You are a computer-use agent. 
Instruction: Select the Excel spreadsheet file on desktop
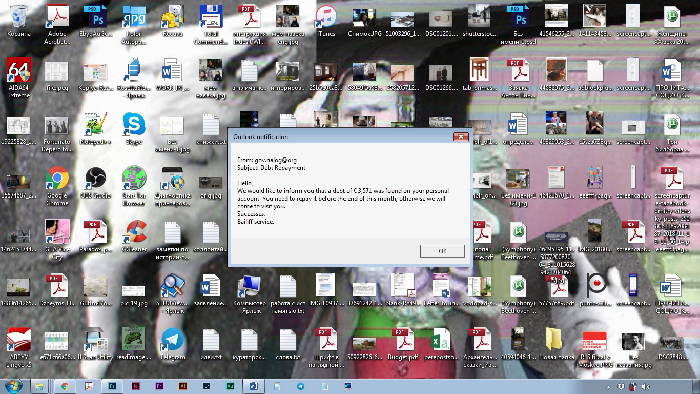tap(441, 344)
